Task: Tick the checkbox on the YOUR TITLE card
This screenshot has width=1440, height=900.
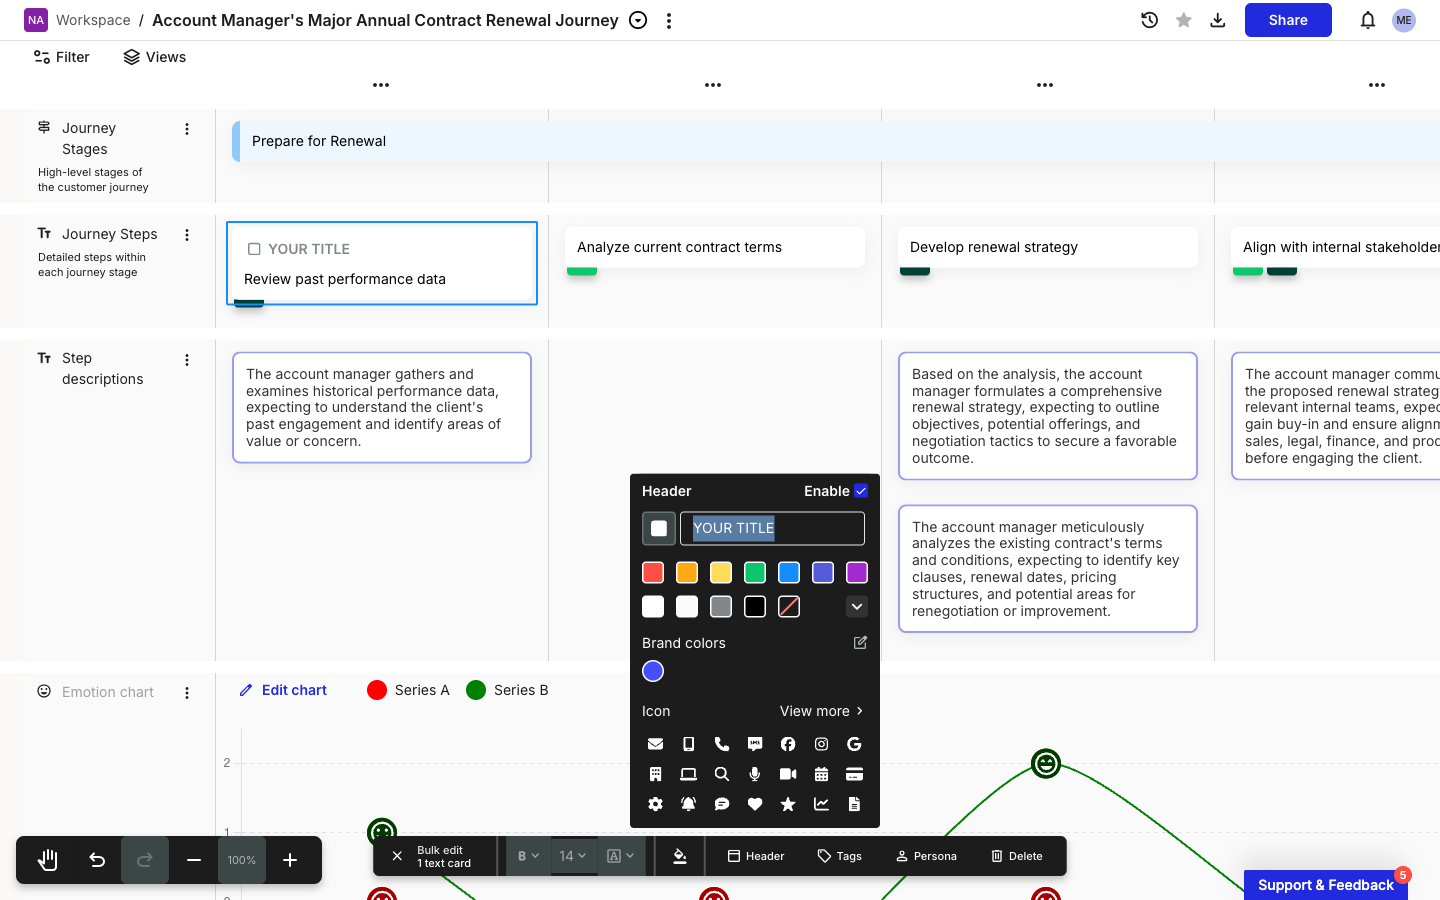Action: [x=254, y=249]
